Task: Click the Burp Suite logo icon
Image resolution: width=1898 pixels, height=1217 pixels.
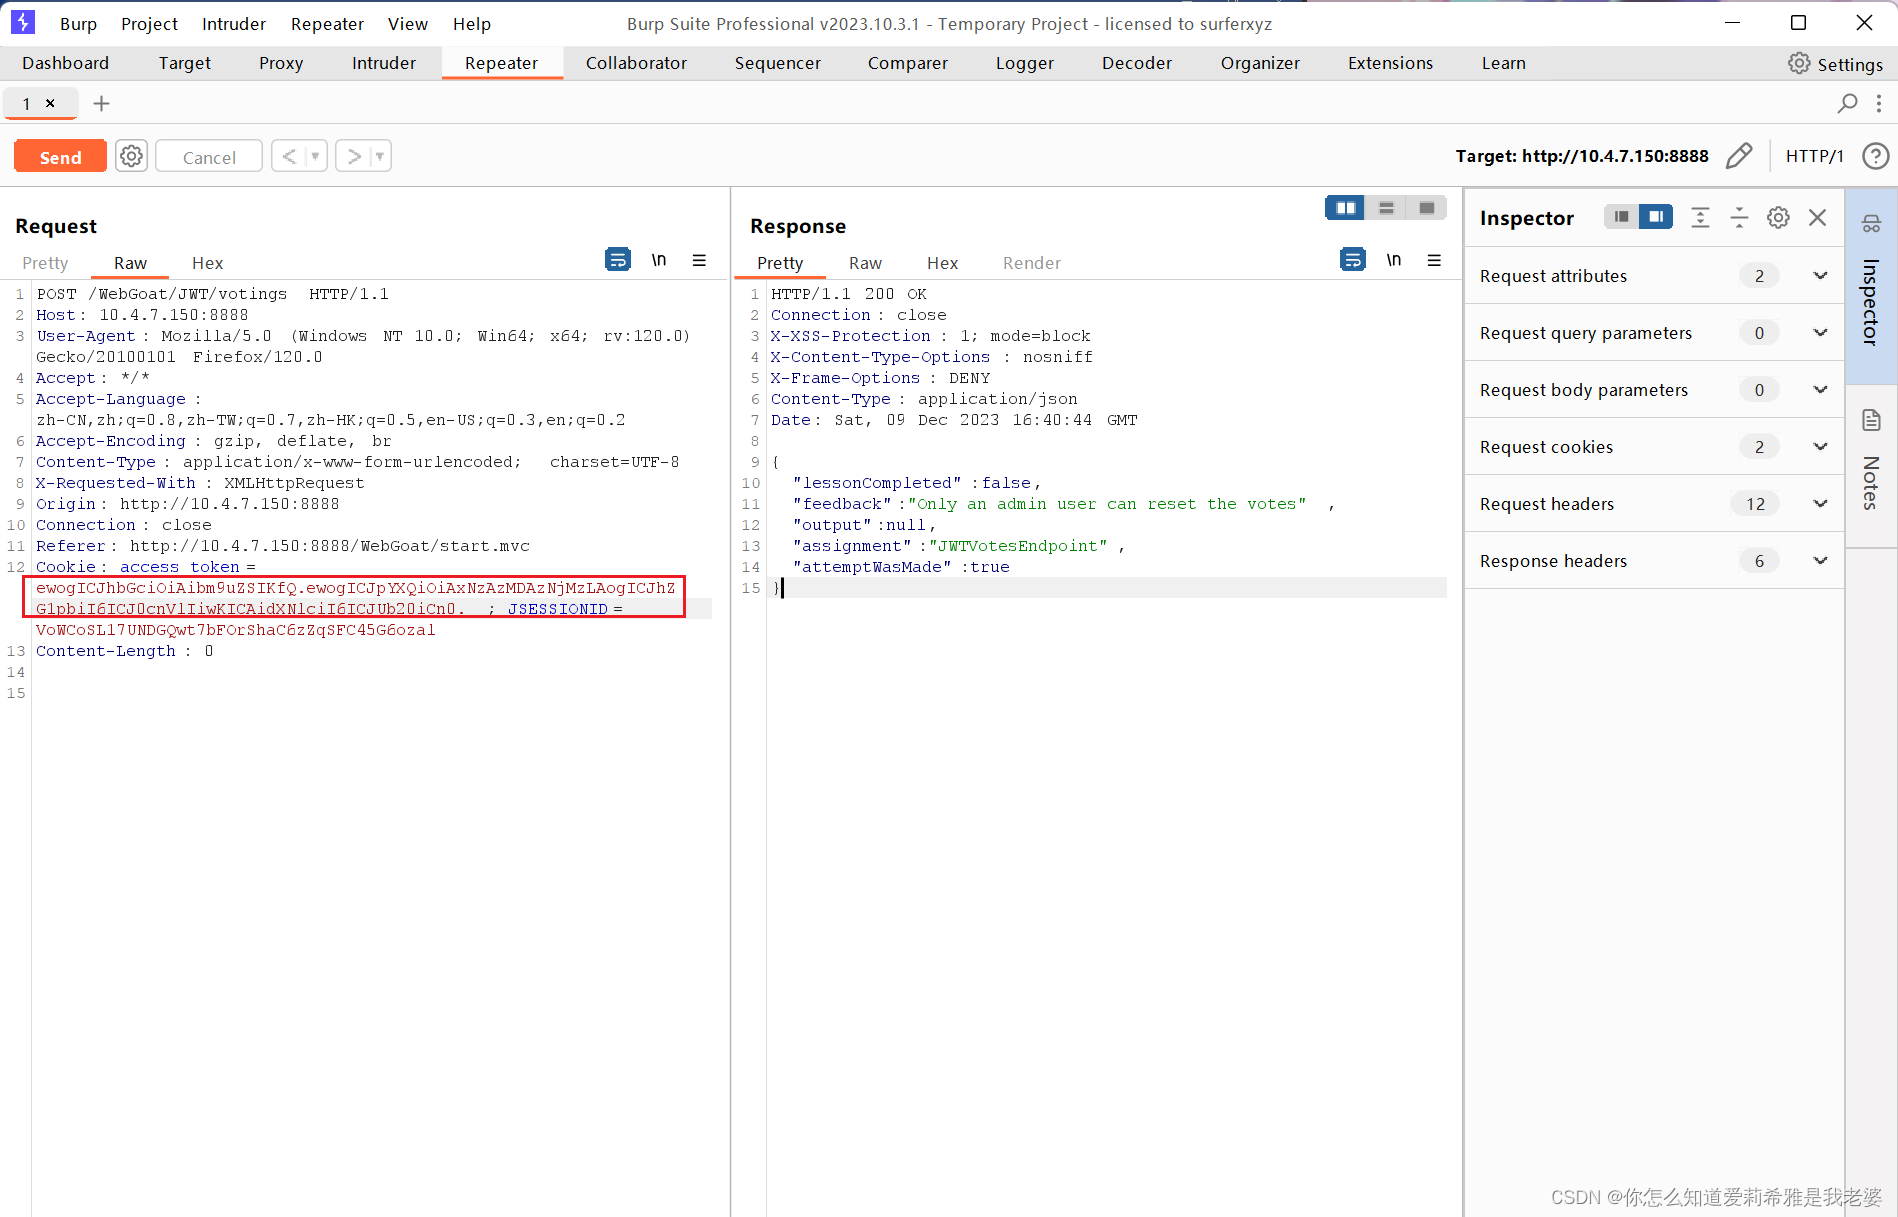Action: (x=22, y=23)
